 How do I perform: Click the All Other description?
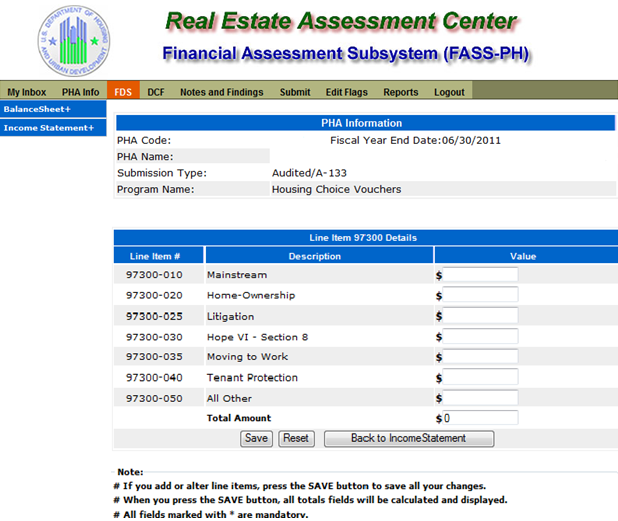click(229, 398)
